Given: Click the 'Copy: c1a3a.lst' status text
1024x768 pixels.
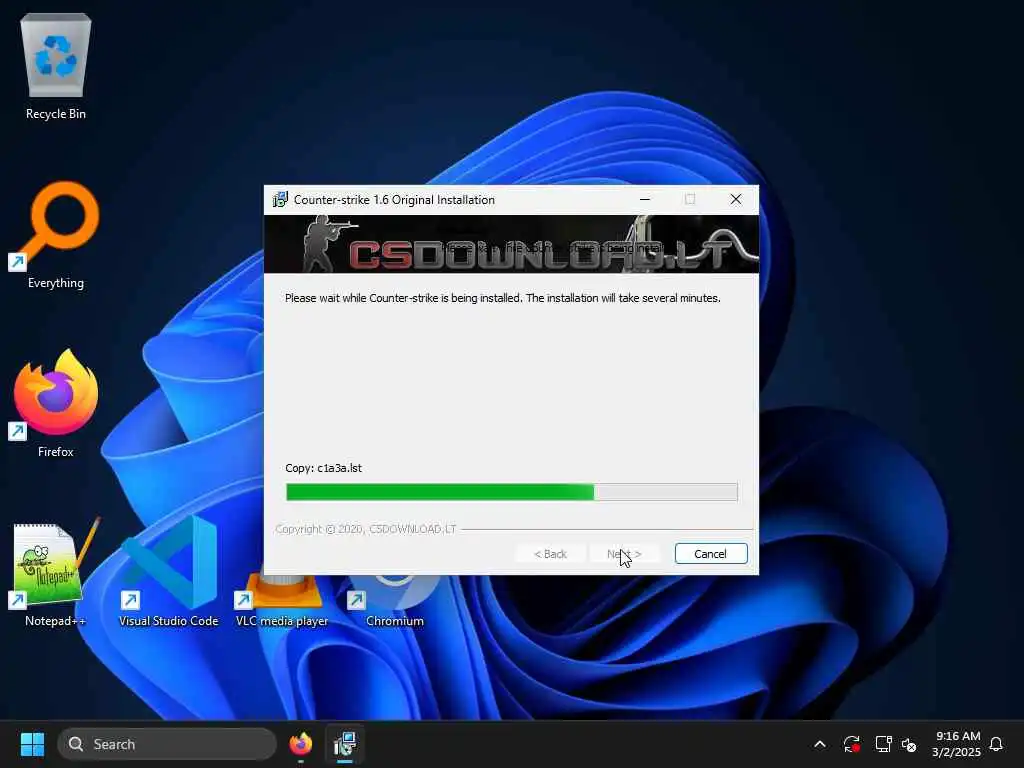Looking at the screenshot, I should click(323, 468).
